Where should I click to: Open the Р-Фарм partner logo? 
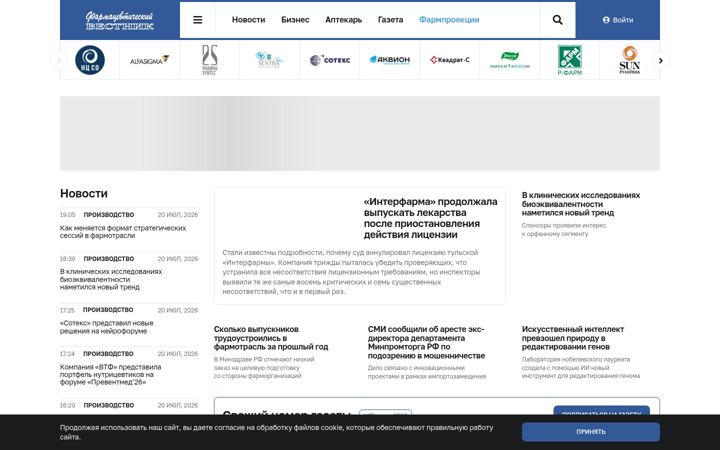point(569,60)
